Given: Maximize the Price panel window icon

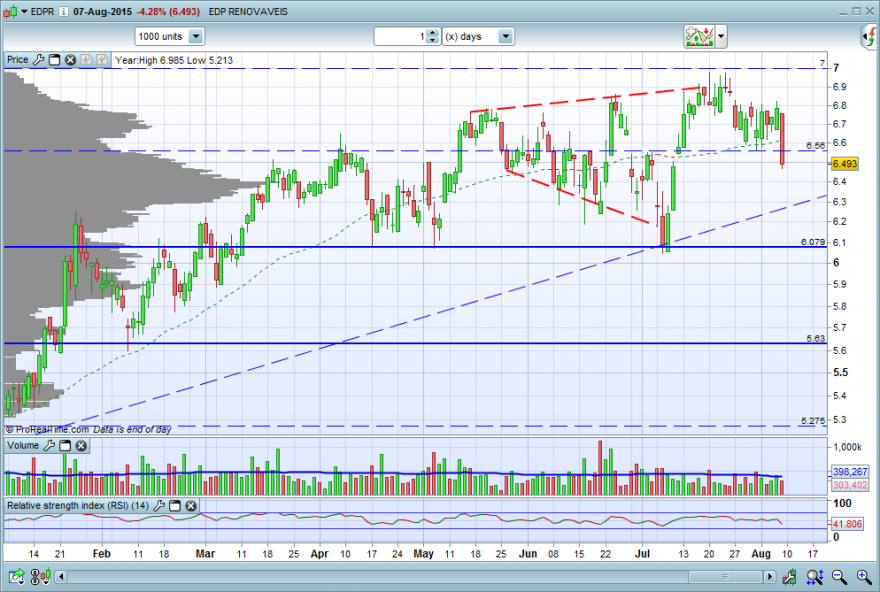Looking at the screenshot, I should 54,59.
